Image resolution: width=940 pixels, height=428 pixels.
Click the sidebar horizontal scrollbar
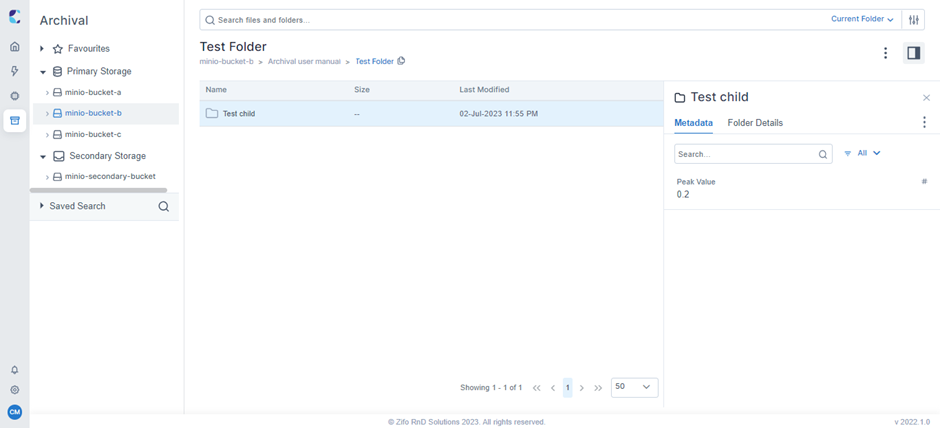click(98, 191)
